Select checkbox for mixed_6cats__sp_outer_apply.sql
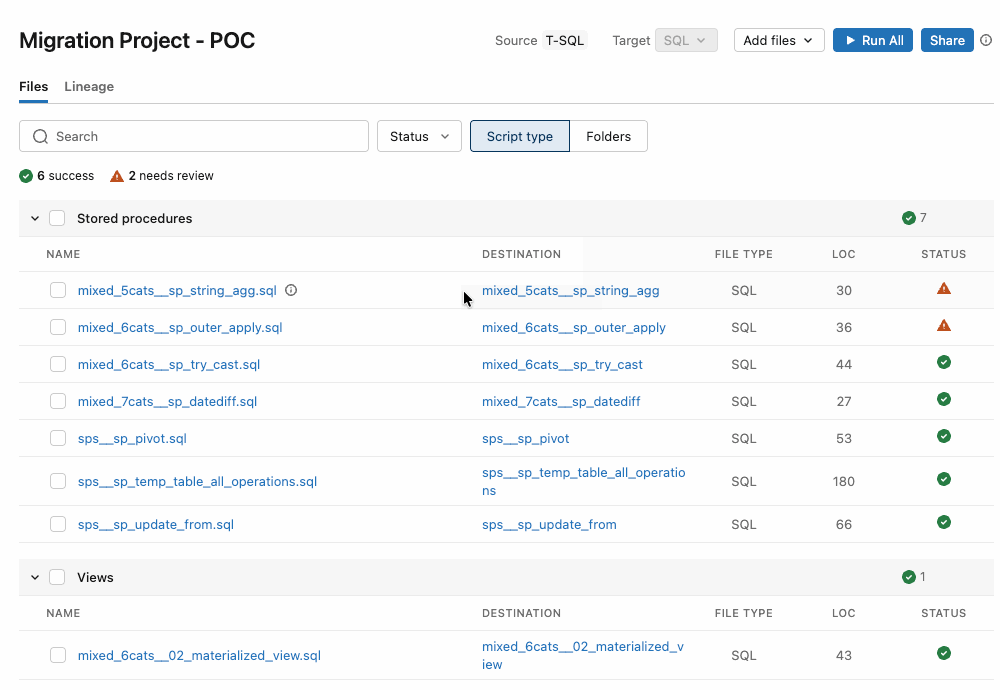Viewport: 1000px width, 690px height. pyautogui.click(x=58, y=327)
